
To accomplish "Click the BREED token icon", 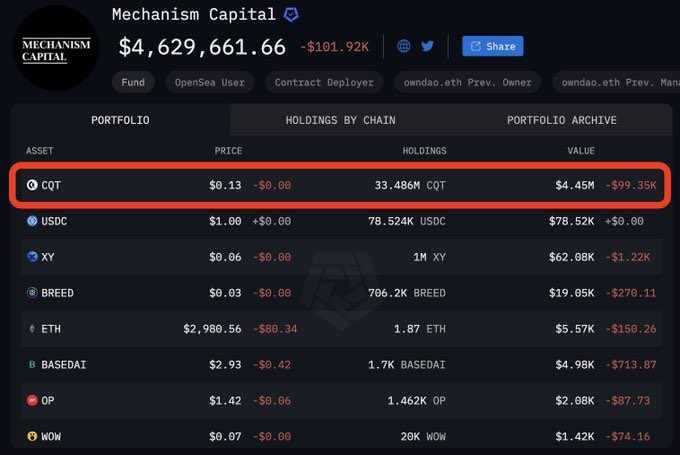I will click(32, 293).
